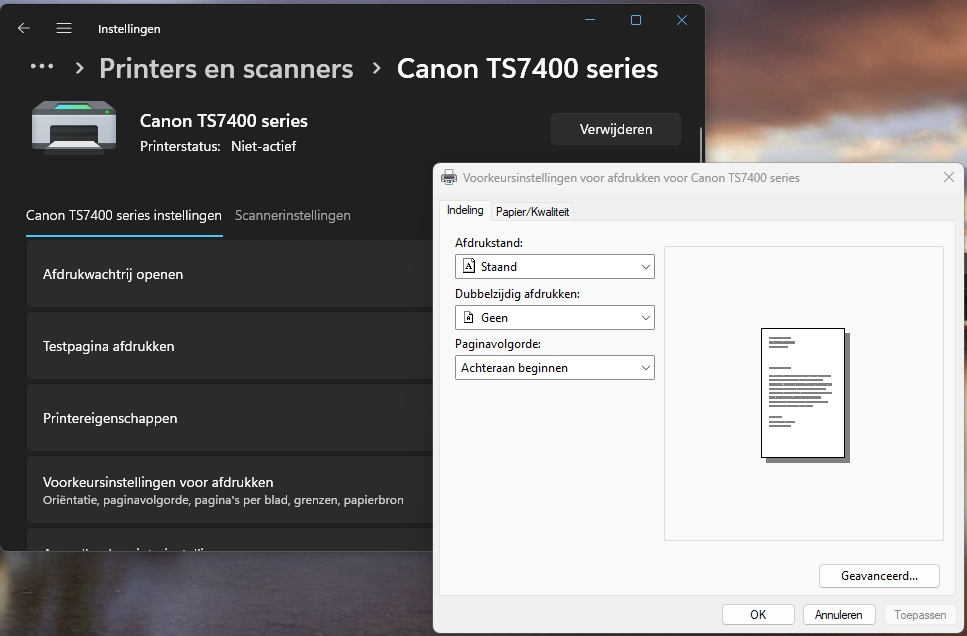Select the Indeling tab
Screen dimensions: 967x636
(x=465, y=211)
